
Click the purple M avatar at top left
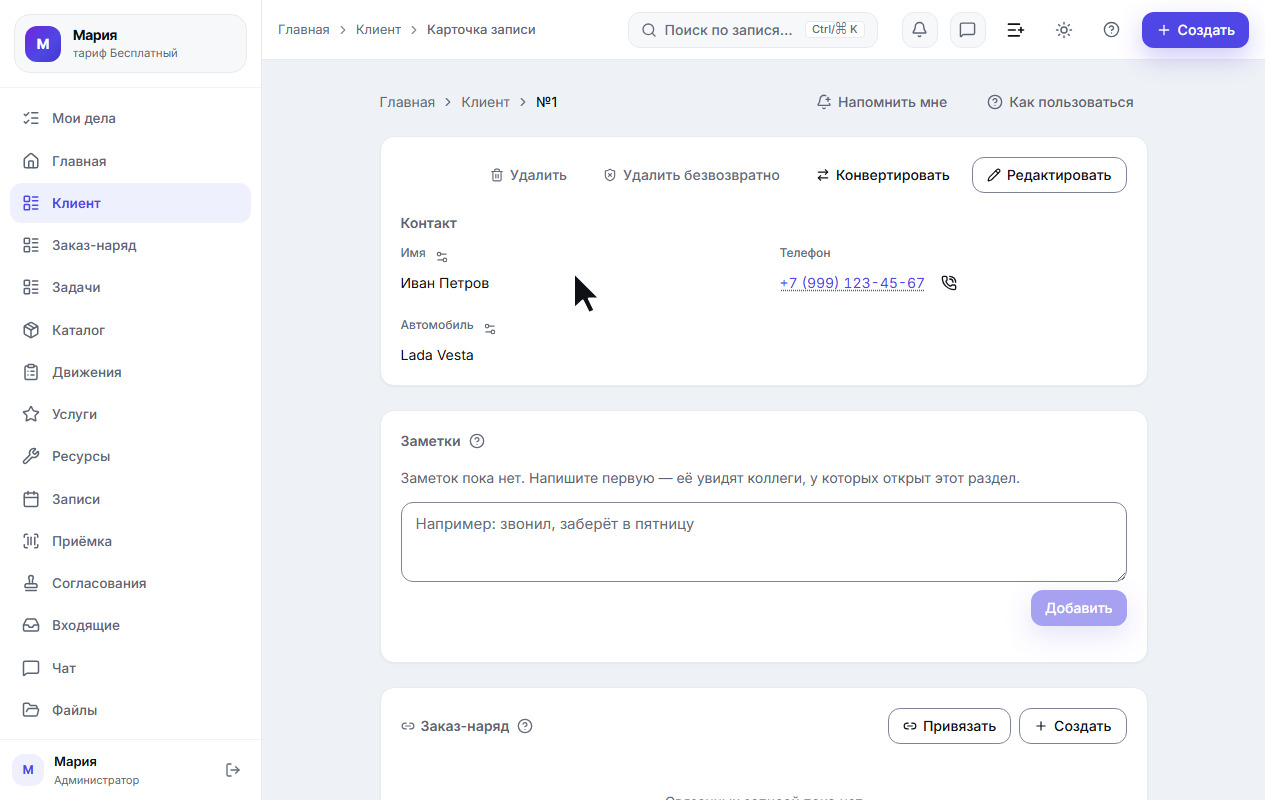43,44
